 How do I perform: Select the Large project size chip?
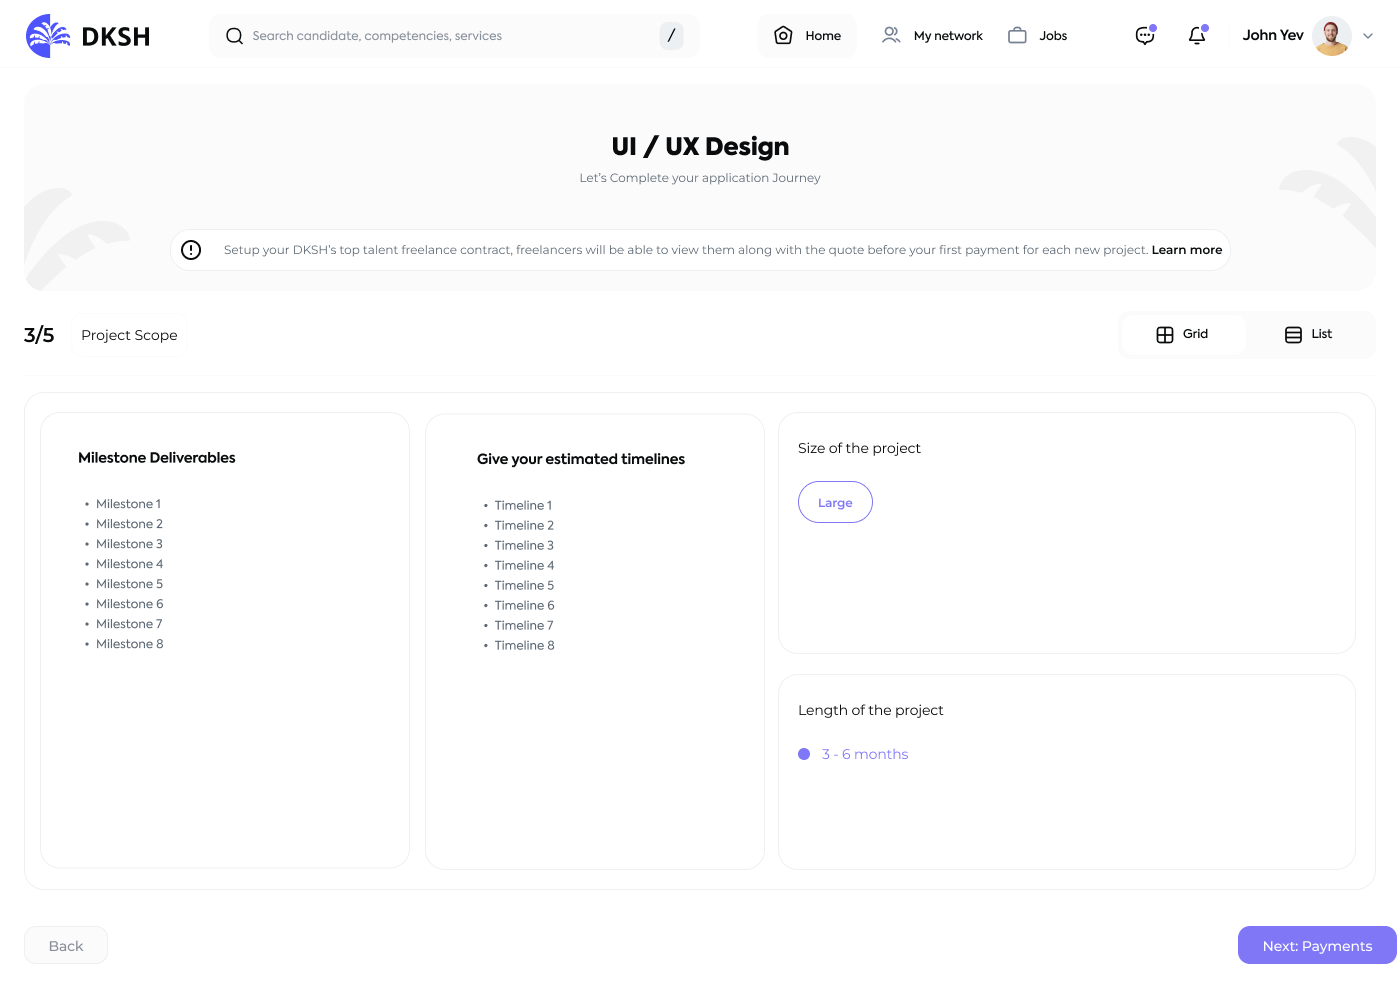[835, 502]
